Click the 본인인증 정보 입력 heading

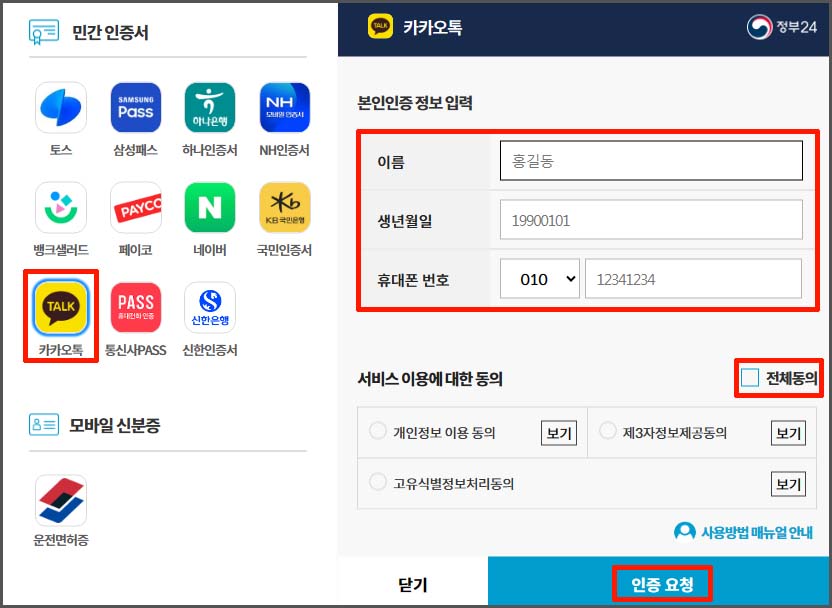point(415,103)
